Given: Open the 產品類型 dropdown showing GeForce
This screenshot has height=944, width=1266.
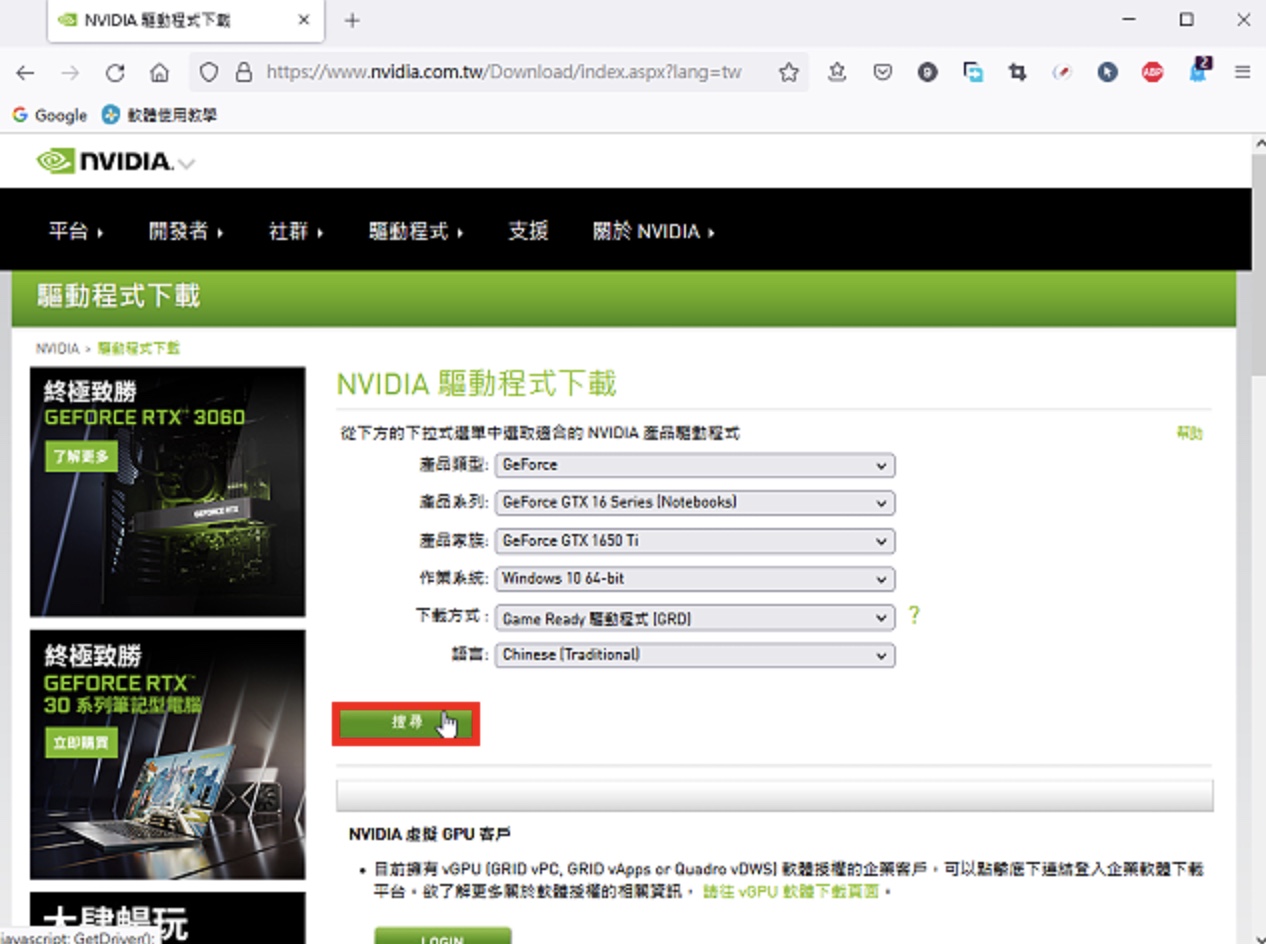Looking at the screenshot, I should click(x=695, y=465).
